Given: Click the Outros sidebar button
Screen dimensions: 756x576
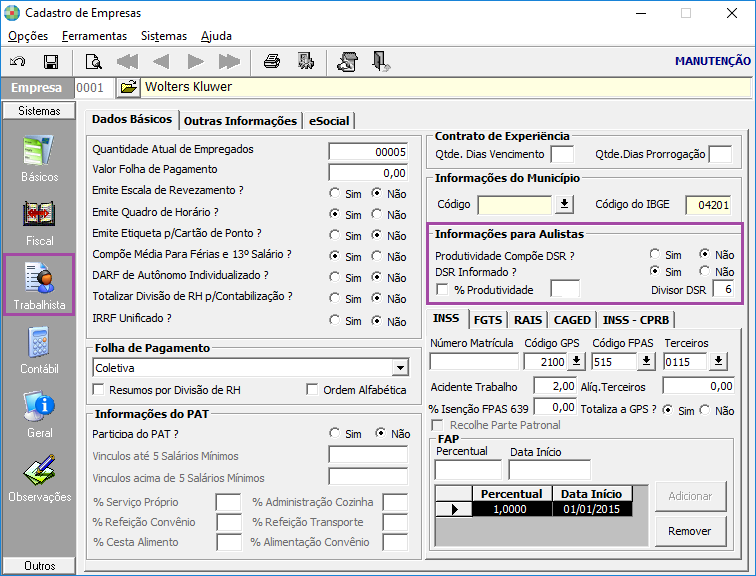Looking at the screenshot, I should [x=39, y=565].
